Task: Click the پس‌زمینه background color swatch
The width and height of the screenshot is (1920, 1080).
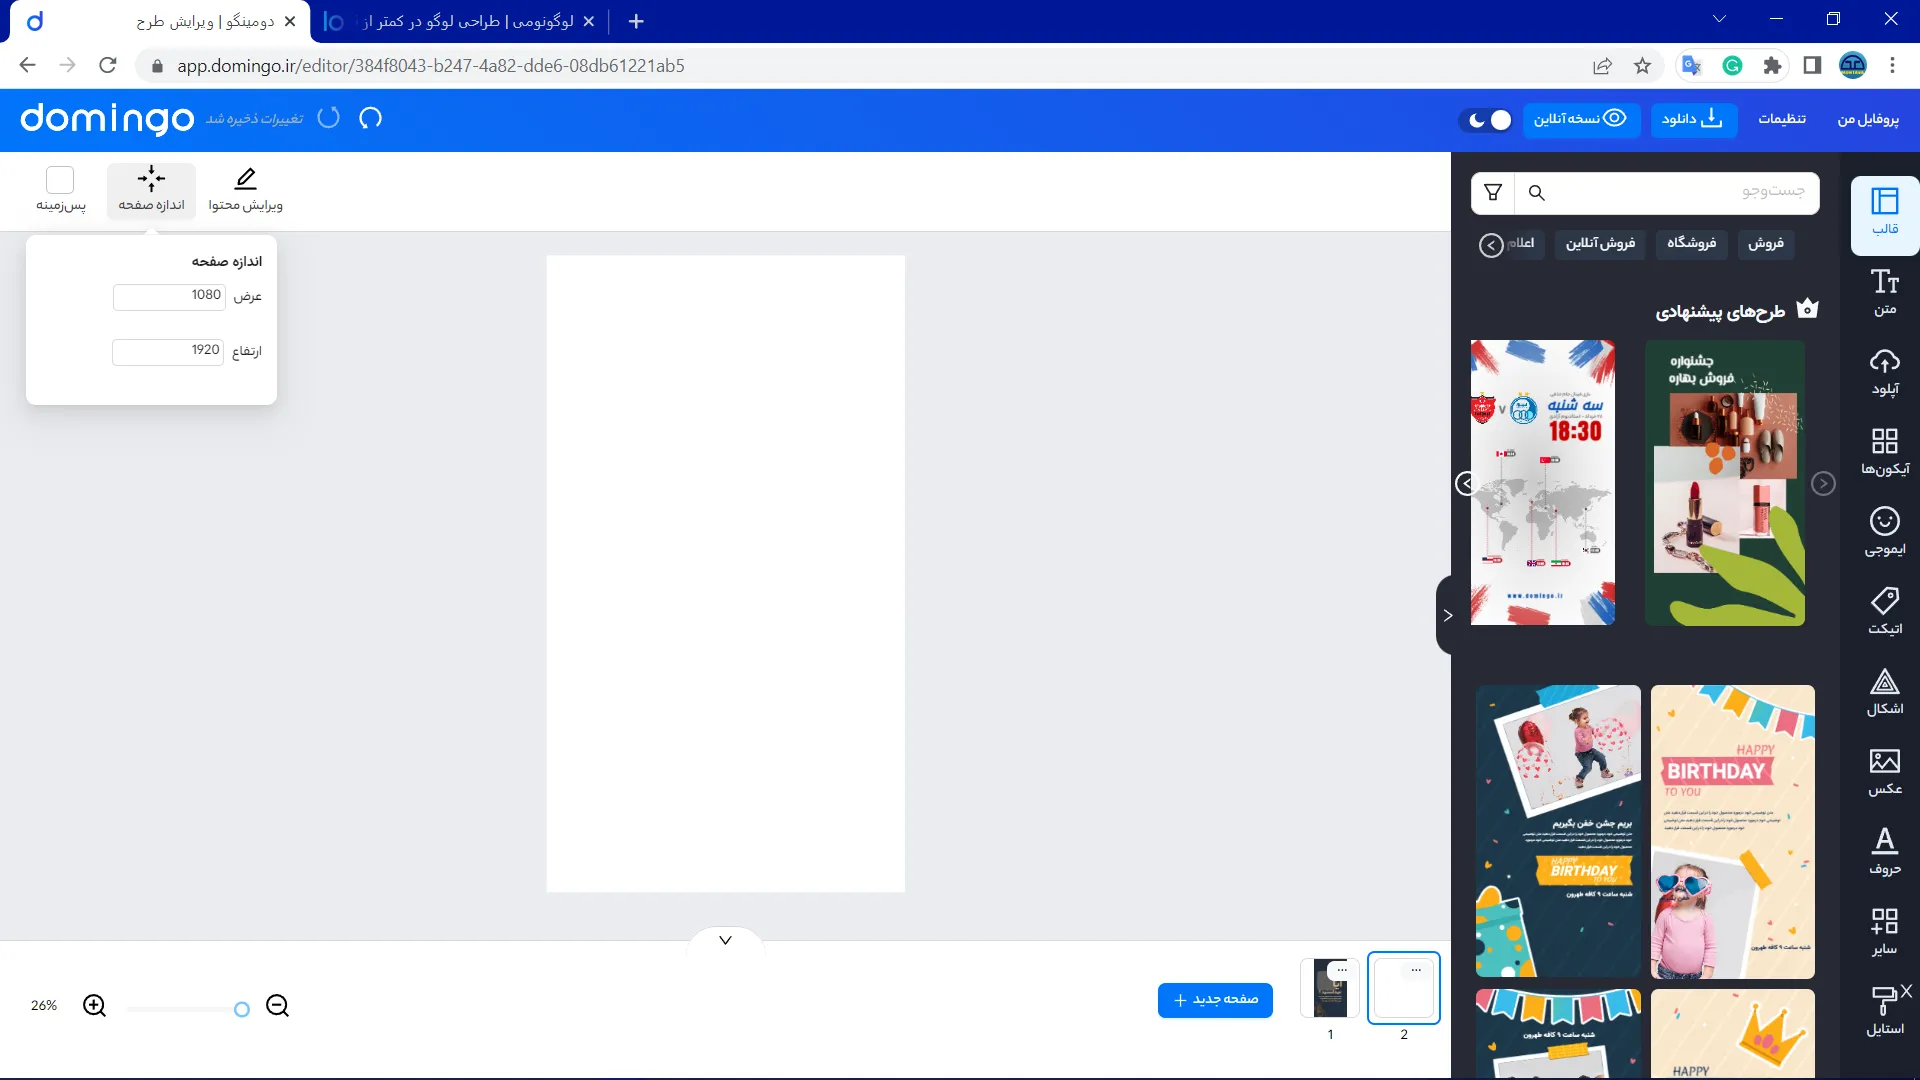Action: 60,180
